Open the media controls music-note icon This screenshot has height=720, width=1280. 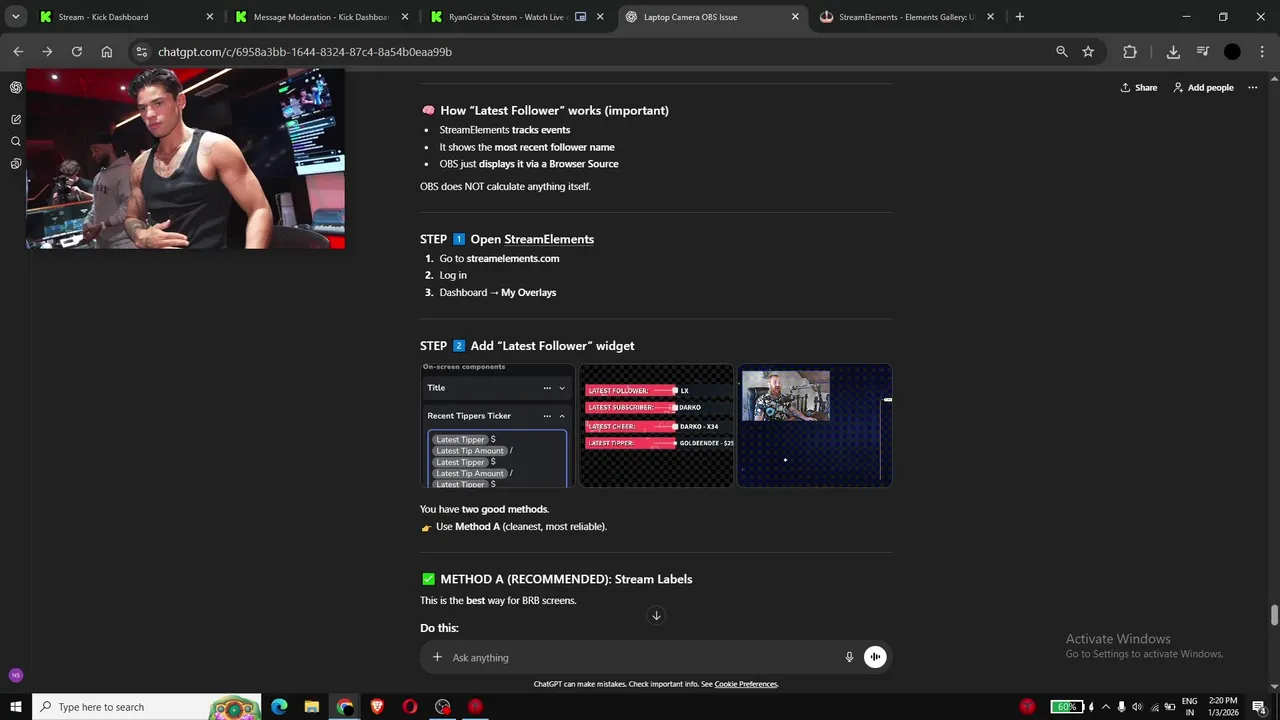tap(1203, 52)
